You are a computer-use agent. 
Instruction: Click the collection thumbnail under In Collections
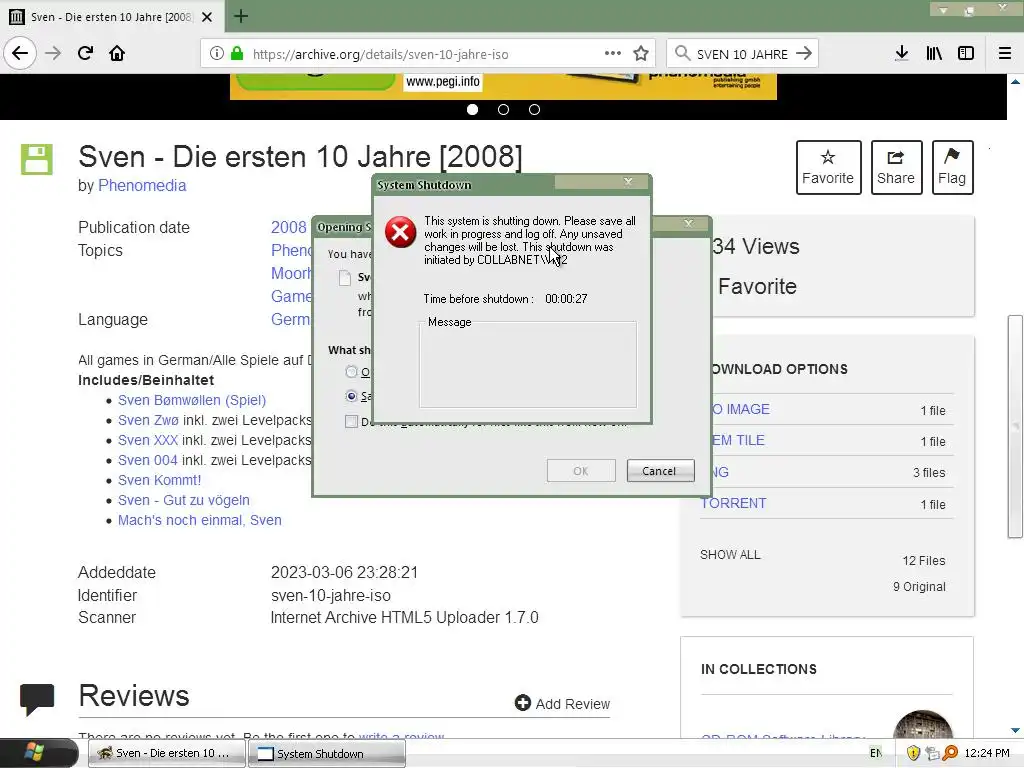[x=923, y=725]
